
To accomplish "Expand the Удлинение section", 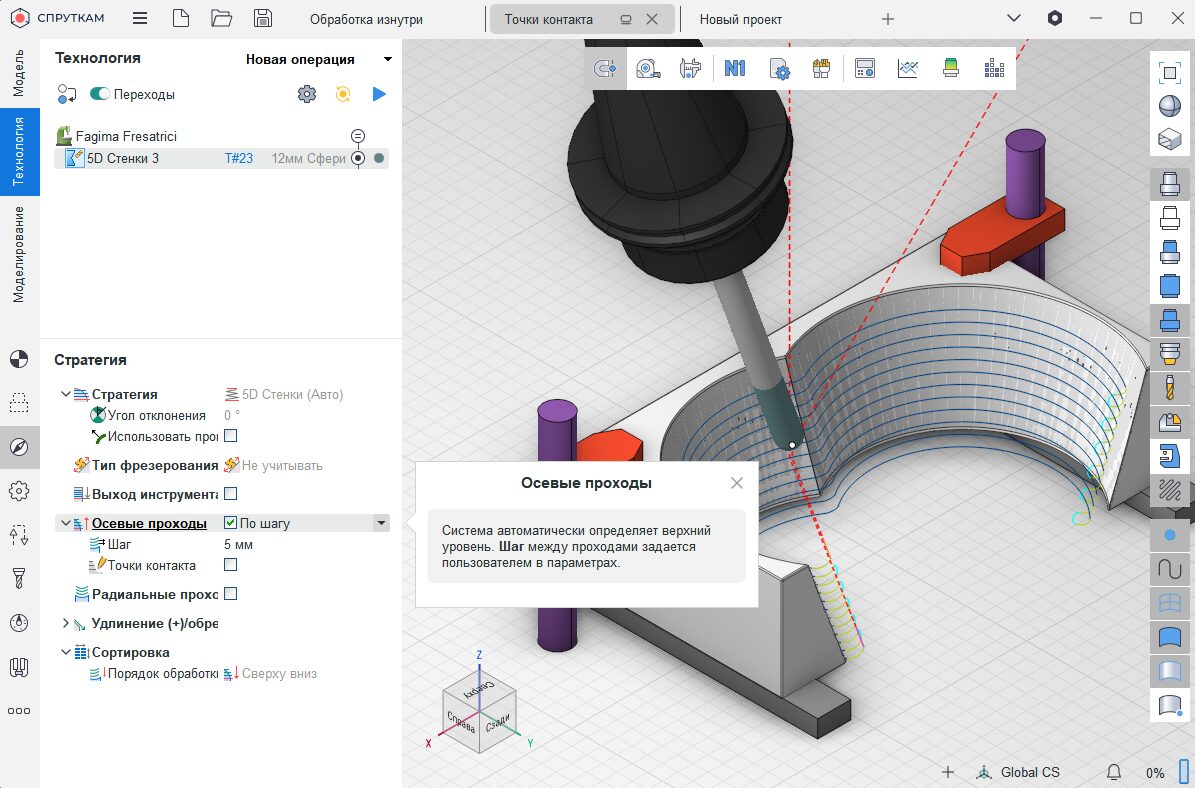I will point(66,623).
